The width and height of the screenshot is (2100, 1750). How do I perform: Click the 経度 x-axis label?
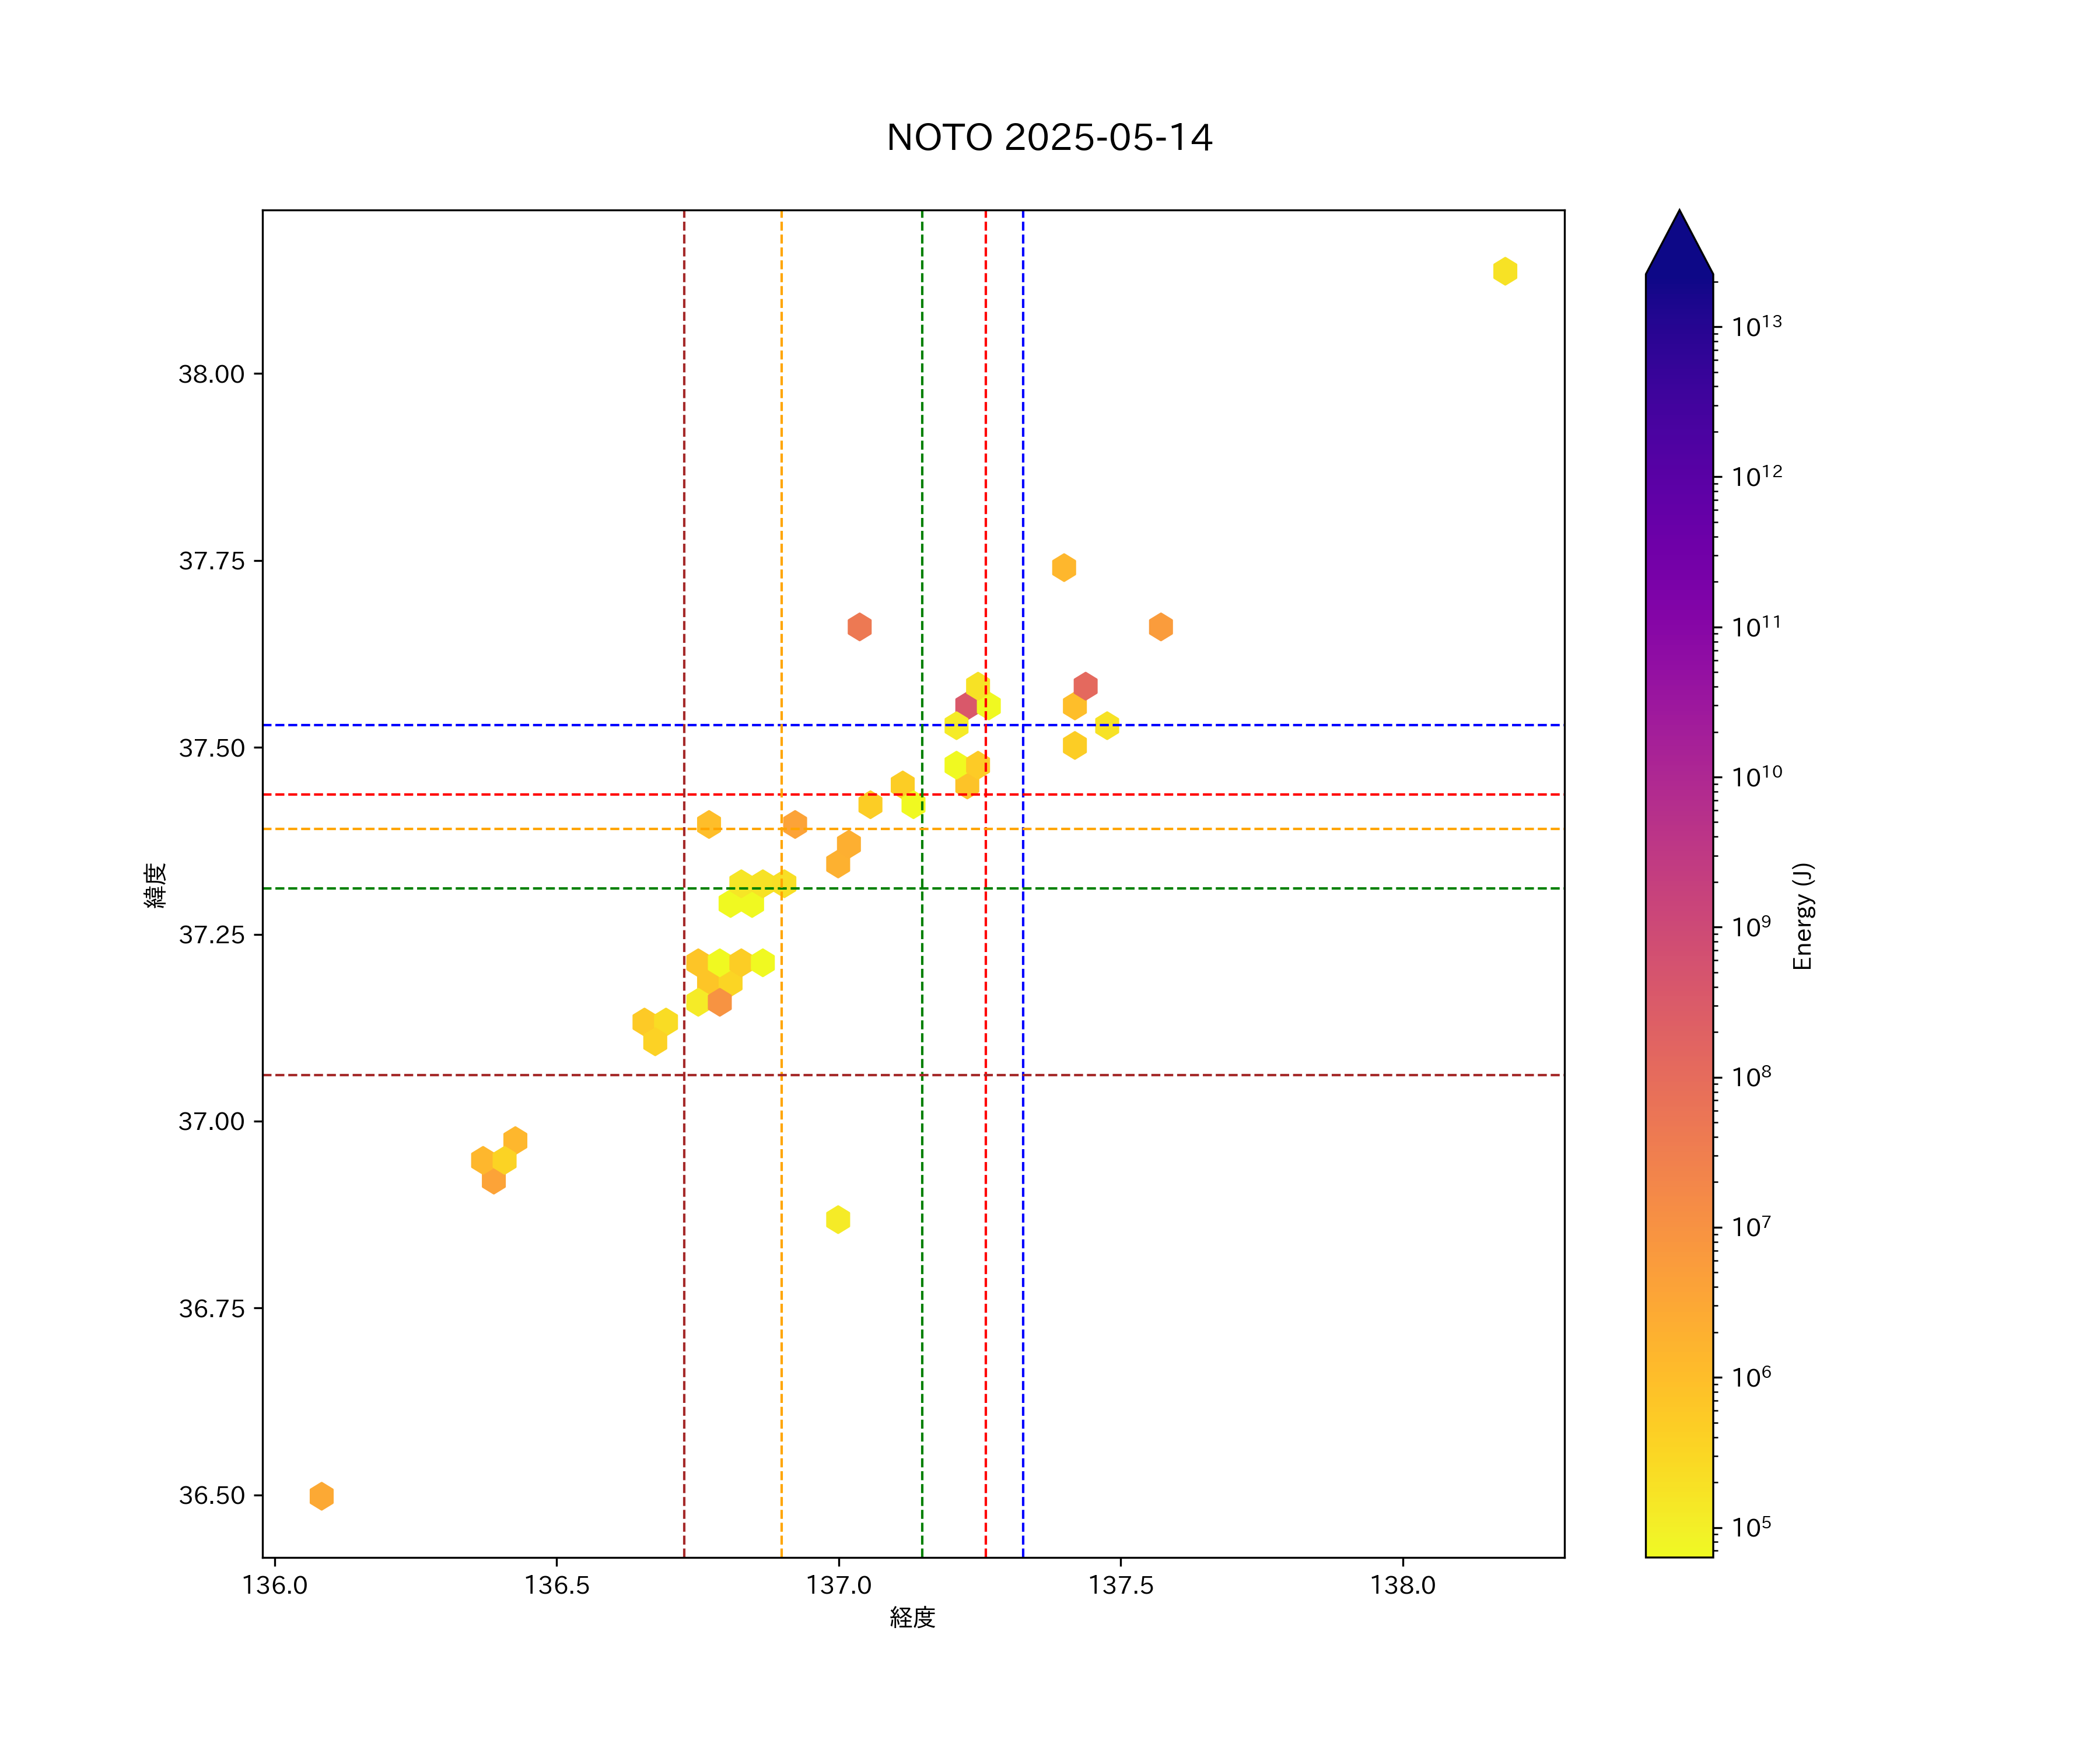pyautogui.click(x=912, y=1618)
